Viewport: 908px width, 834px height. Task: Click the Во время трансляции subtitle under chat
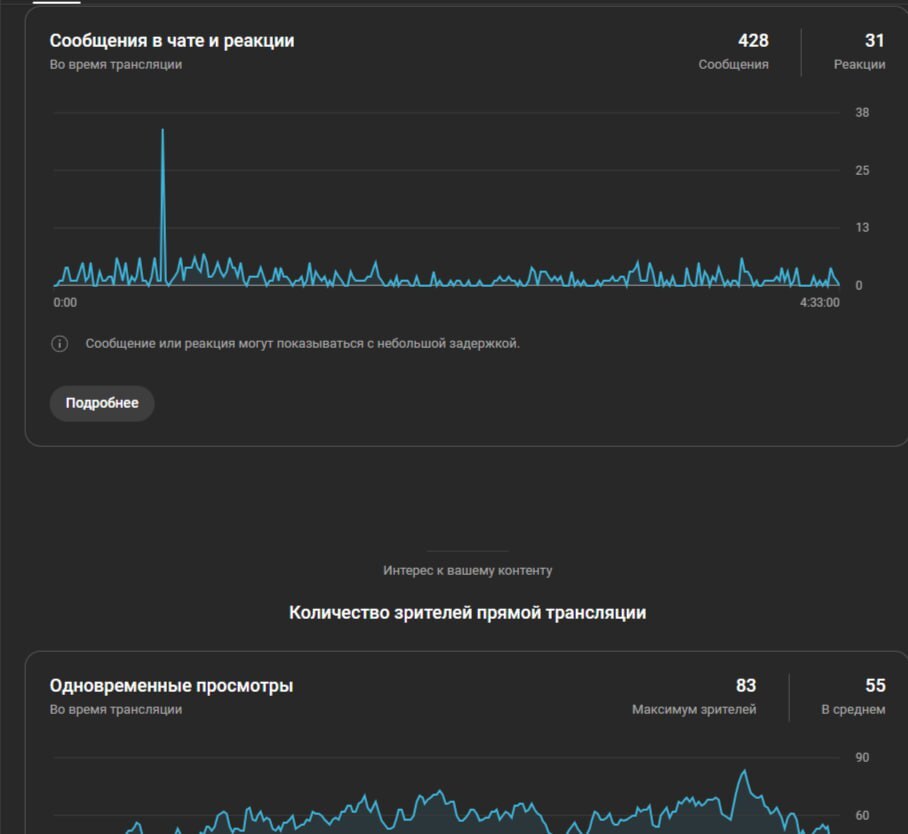(116, 64)
